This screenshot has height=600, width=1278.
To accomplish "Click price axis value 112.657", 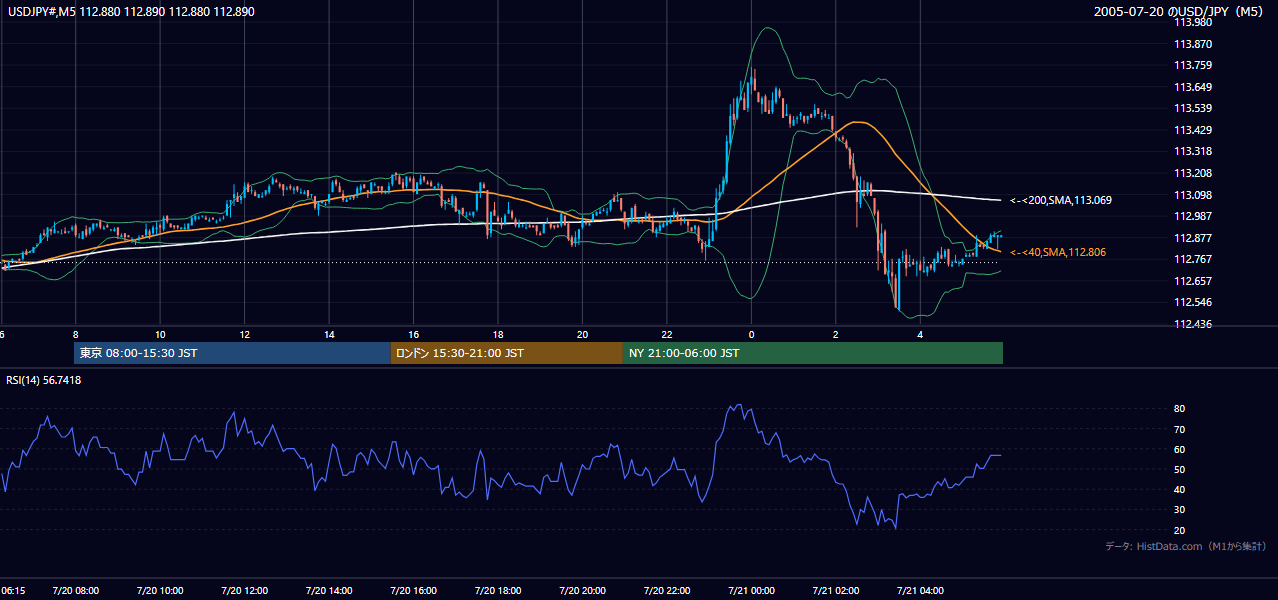I will [1193, 281].
